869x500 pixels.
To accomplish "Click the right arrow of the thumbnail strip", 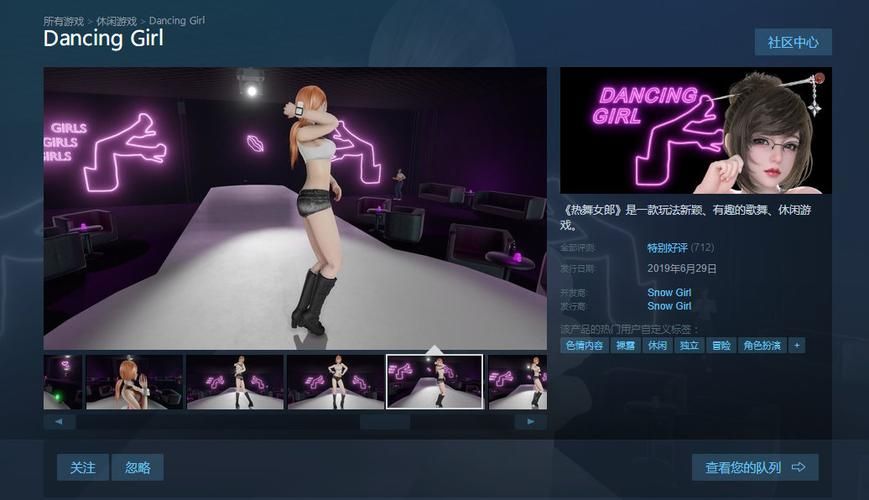I will pos(531,422).
